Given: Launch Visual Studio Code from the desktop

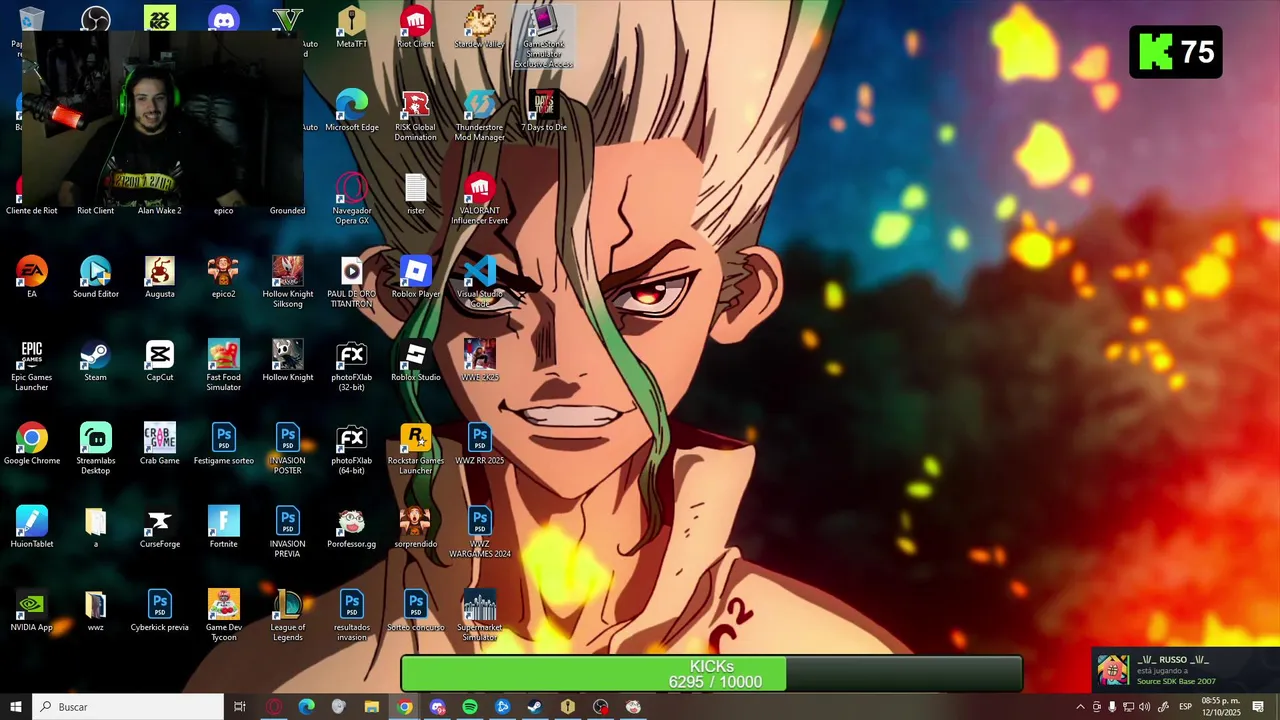Looking at the screenshot, I should [480, 282].
